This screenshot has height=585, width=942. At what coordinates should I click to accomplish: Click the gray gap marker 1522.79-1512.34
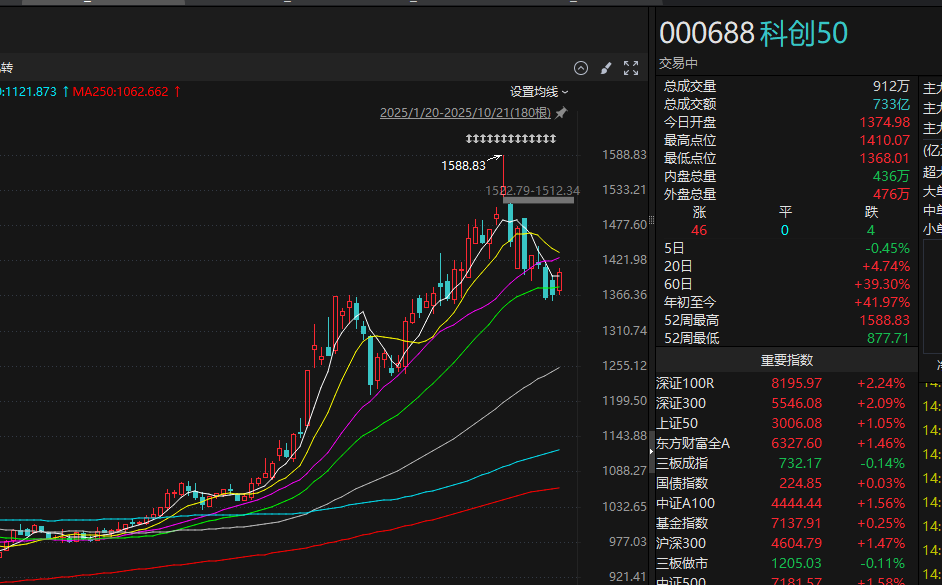point(538,200)
